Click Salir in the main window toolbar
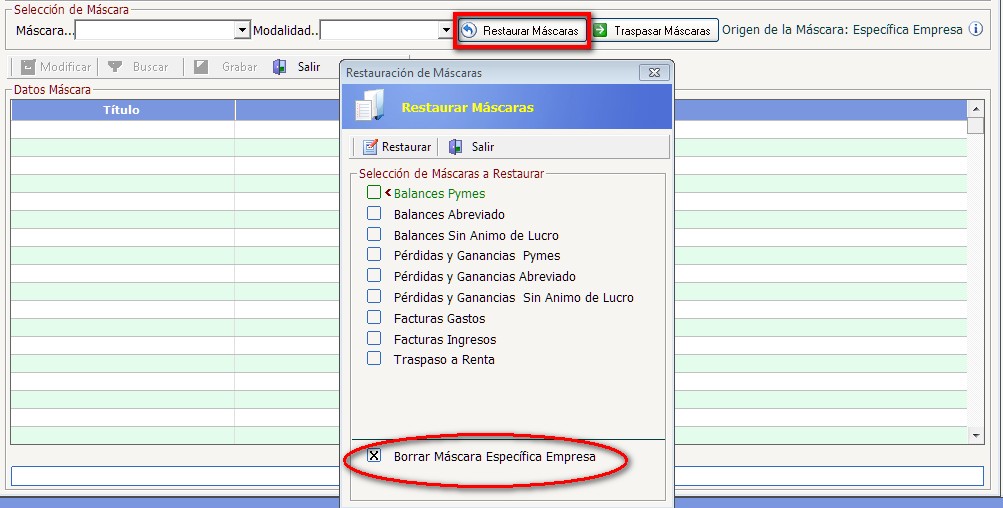 (296, 67)
